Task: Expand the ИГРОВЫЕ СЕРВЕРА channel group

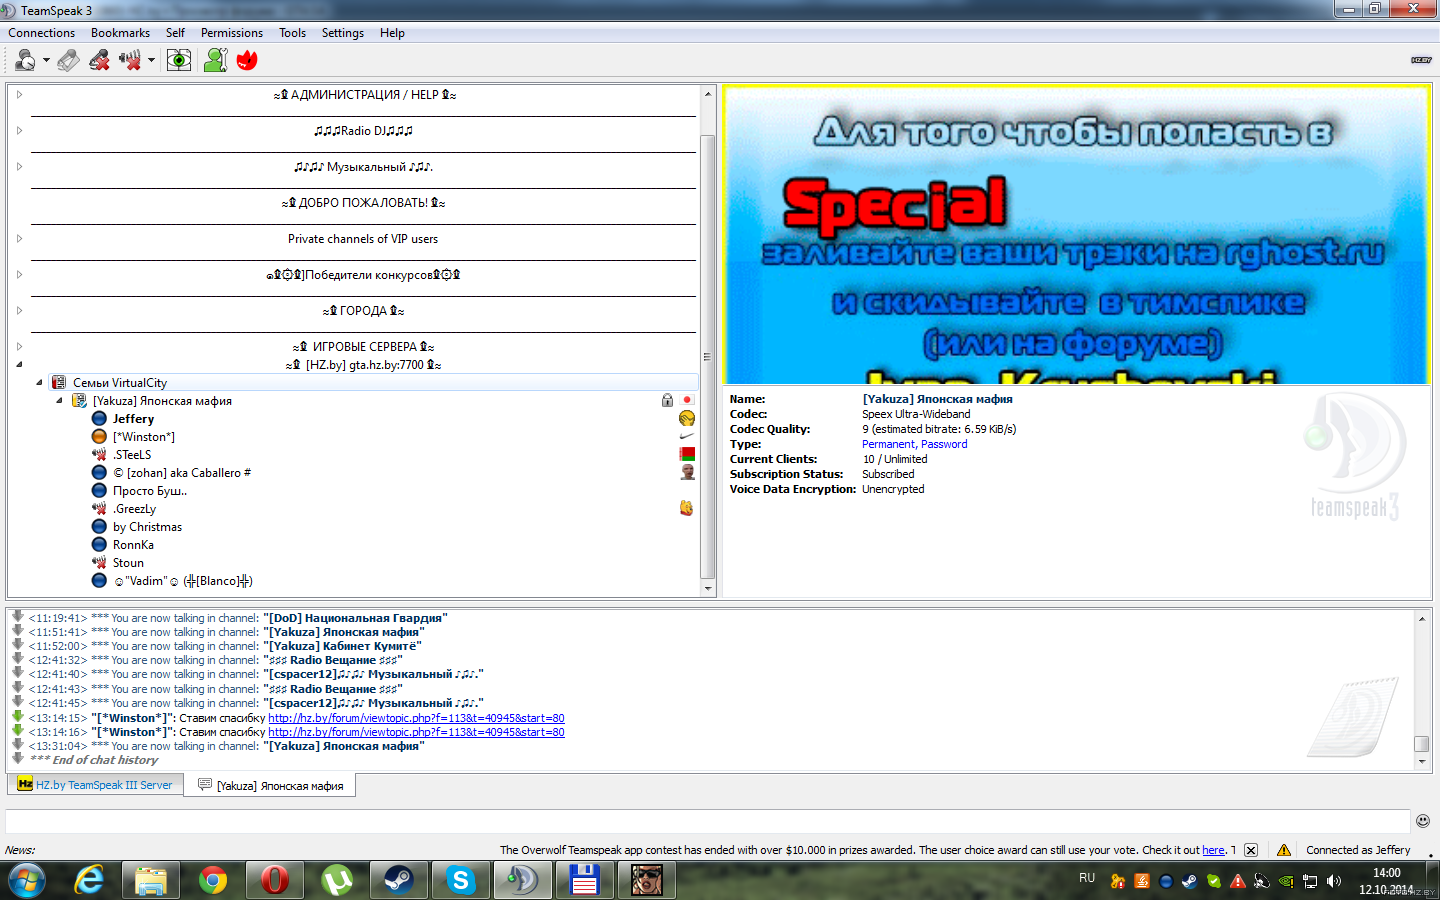Action: point(19,347)
